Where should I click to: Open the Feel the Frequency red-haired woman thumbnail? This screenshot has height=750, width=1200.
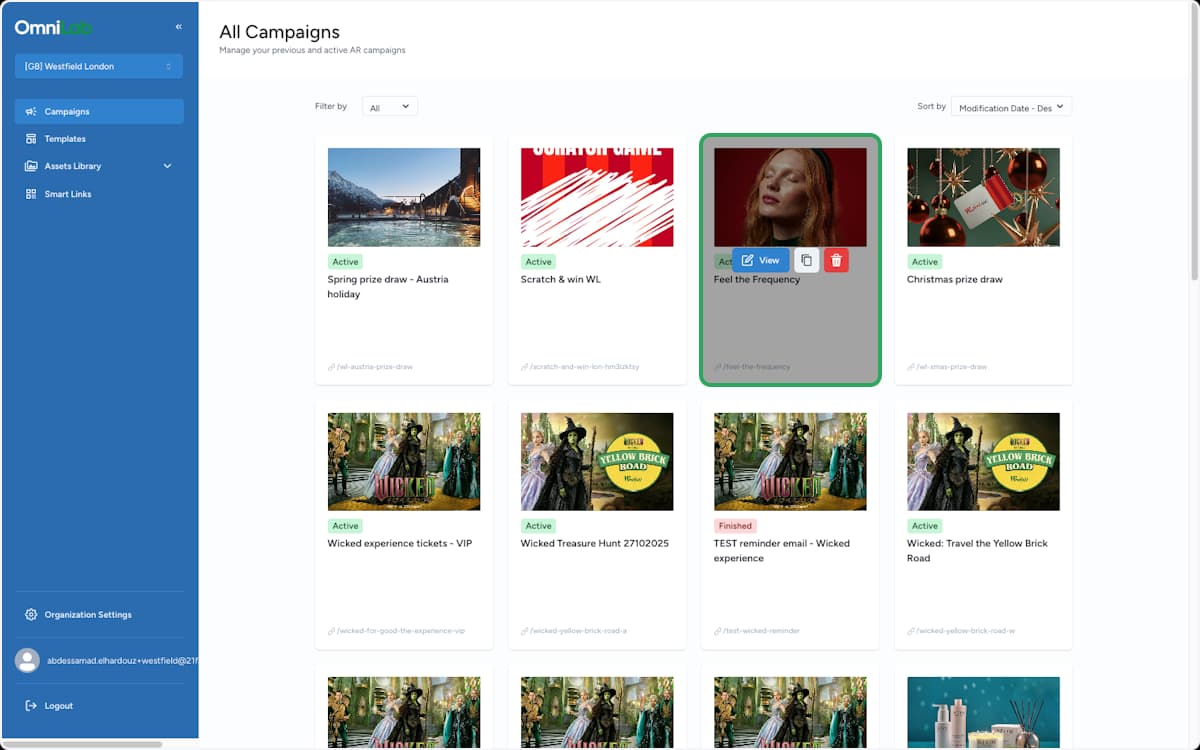pyautogui.click(x=790, y=197)
